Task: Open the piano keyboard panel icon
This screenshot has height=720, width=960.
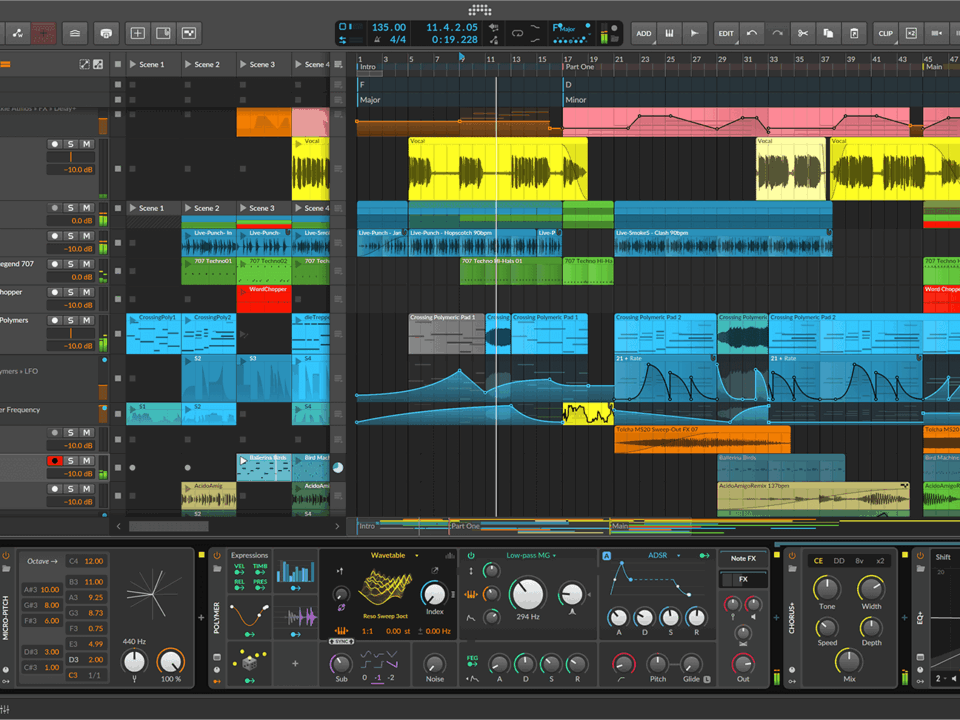Action: pyautogui.click(x=669, y=33)
